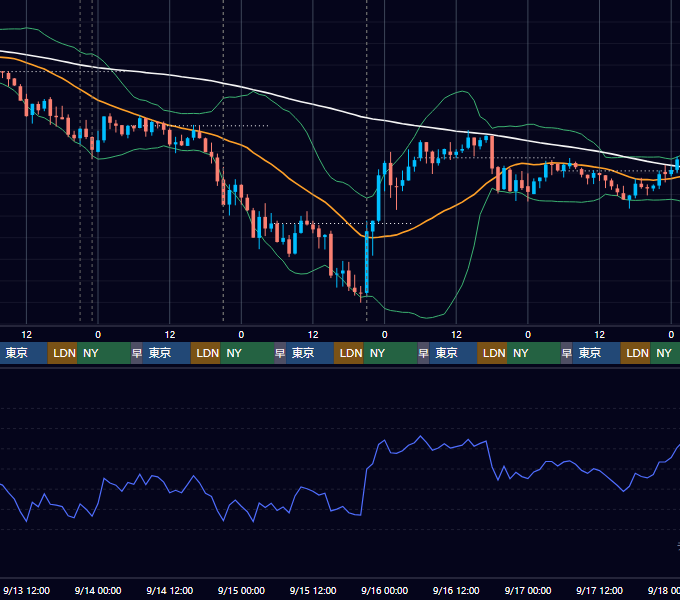Select the 9/17 12:00 time axis label
The height and width of the screenshot is (600, 680).
[599, 590]
